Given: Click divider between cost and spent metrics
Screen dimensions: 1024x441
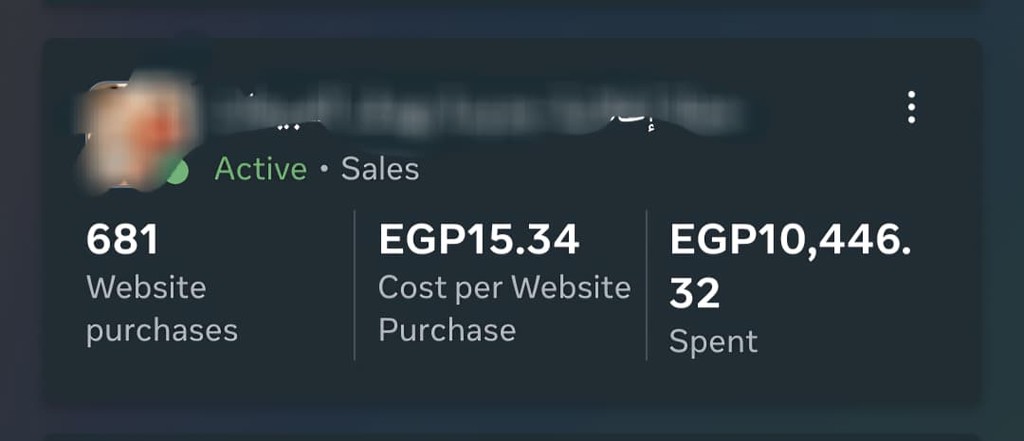Looking at the screenshot, I should coord(647,285).
